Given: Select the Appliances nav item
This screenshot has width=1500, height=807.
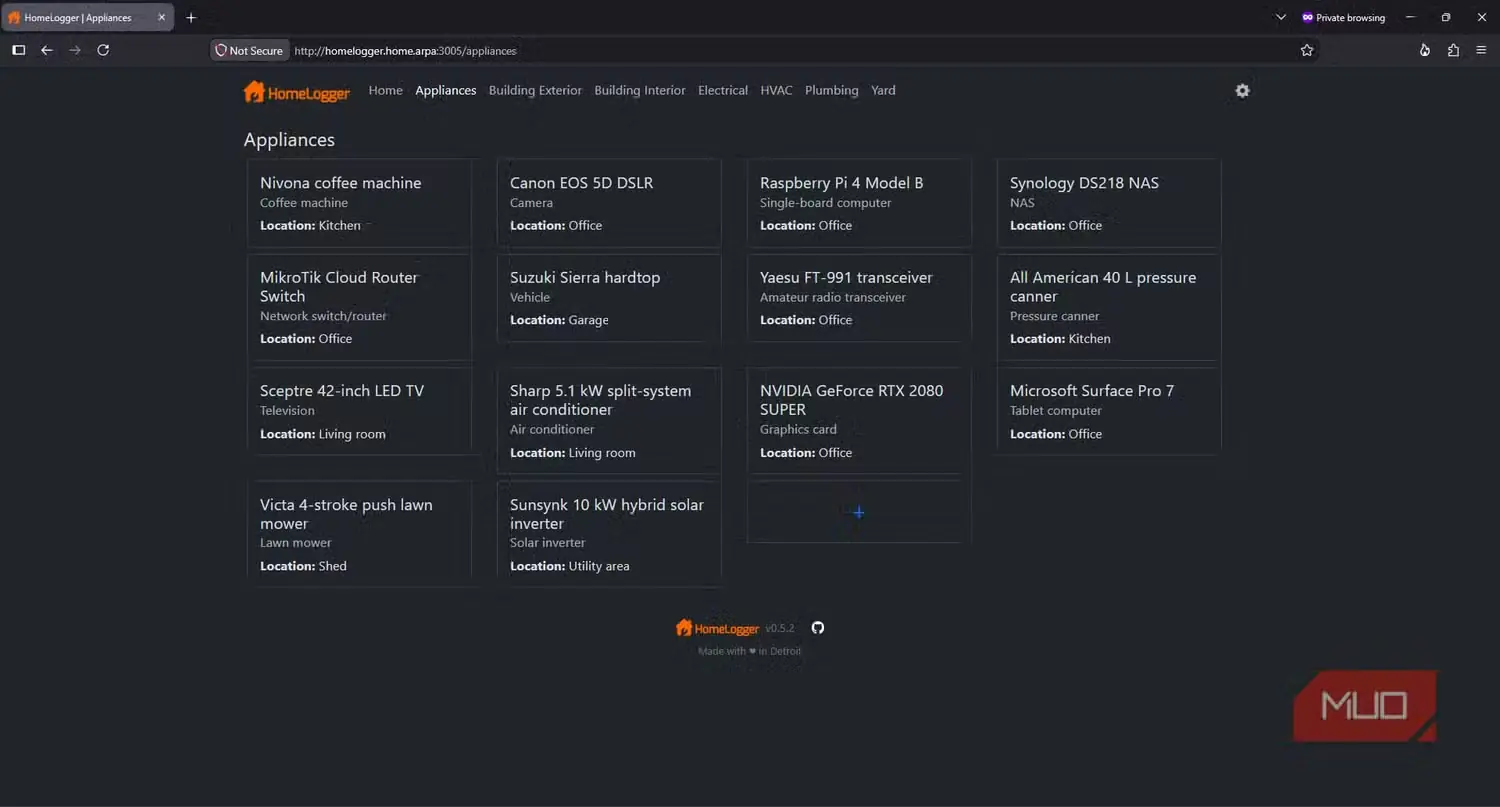Looking at the screenshot, I should (446, 90).
